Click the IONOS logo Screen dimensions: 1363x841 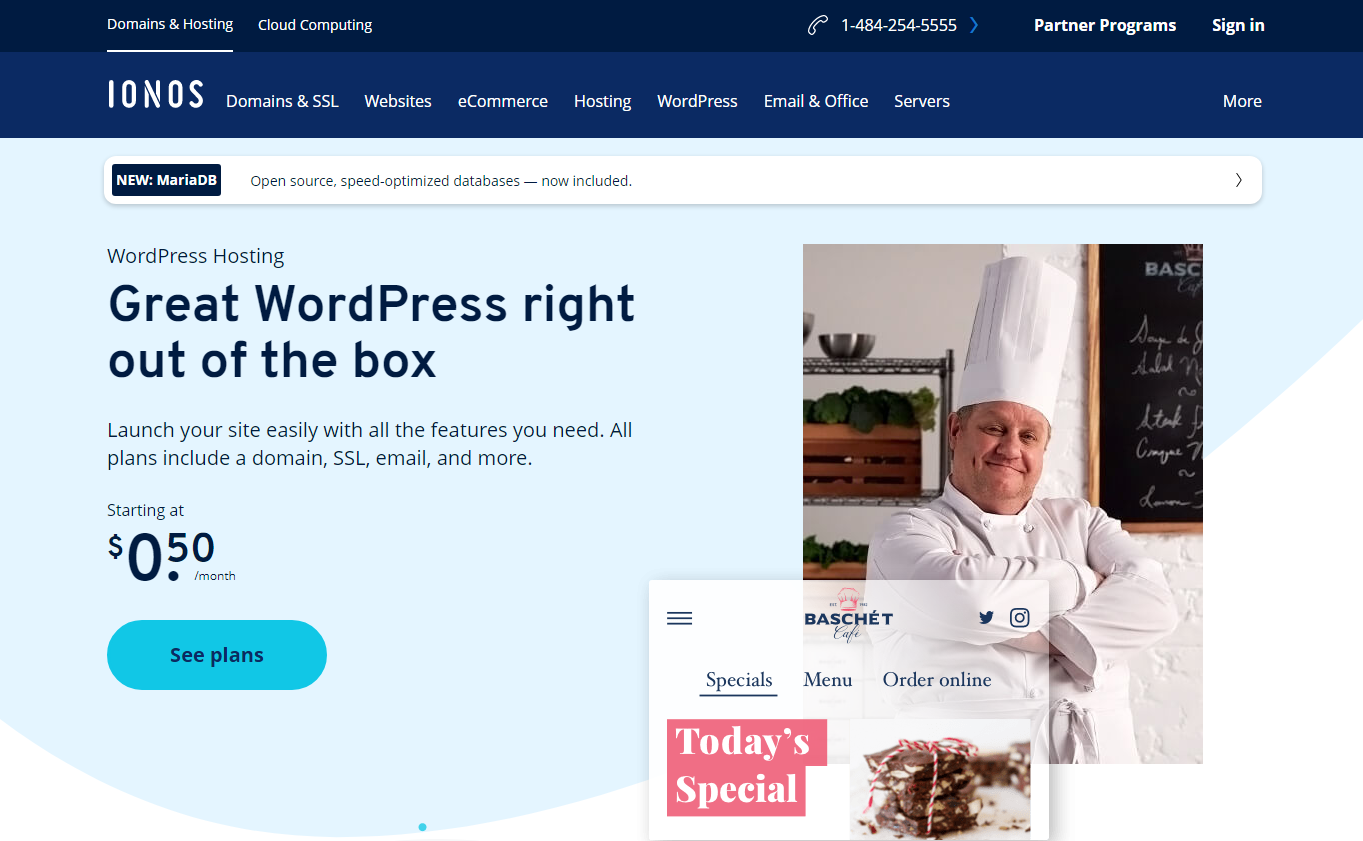pyautogui.click(x=155, y=94)
